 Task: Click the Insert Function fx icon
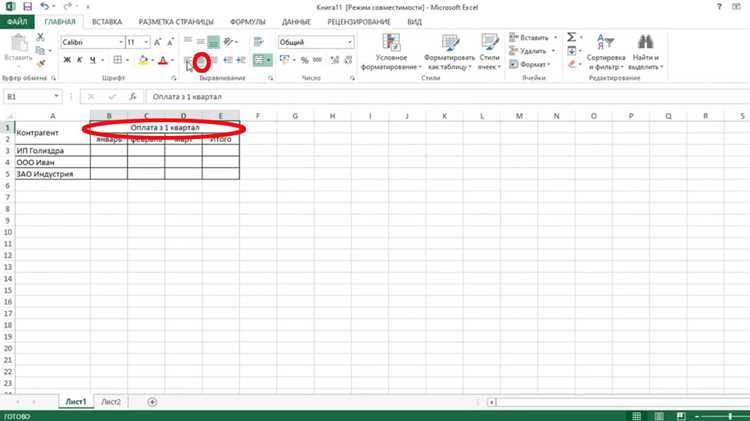click(x=132, y=97)
